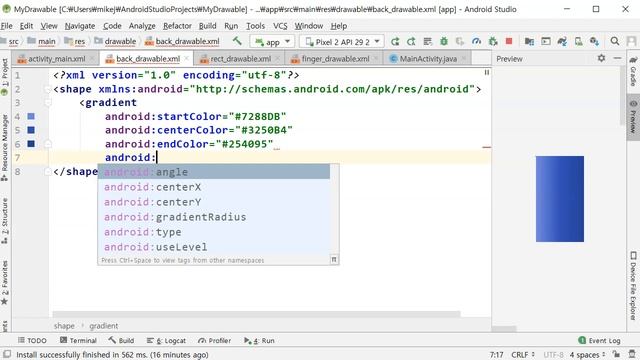Click the horizontal scrollbar of the editor
The height and width of the screenshot is (360, 640).
tap(256, 314)
